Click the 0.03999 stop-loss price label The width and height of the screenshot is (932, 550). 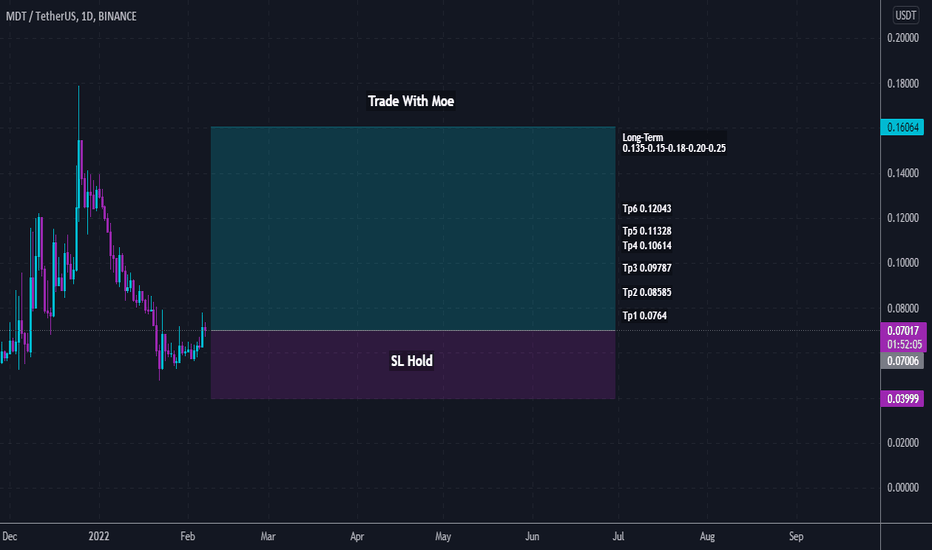(902, 398)
